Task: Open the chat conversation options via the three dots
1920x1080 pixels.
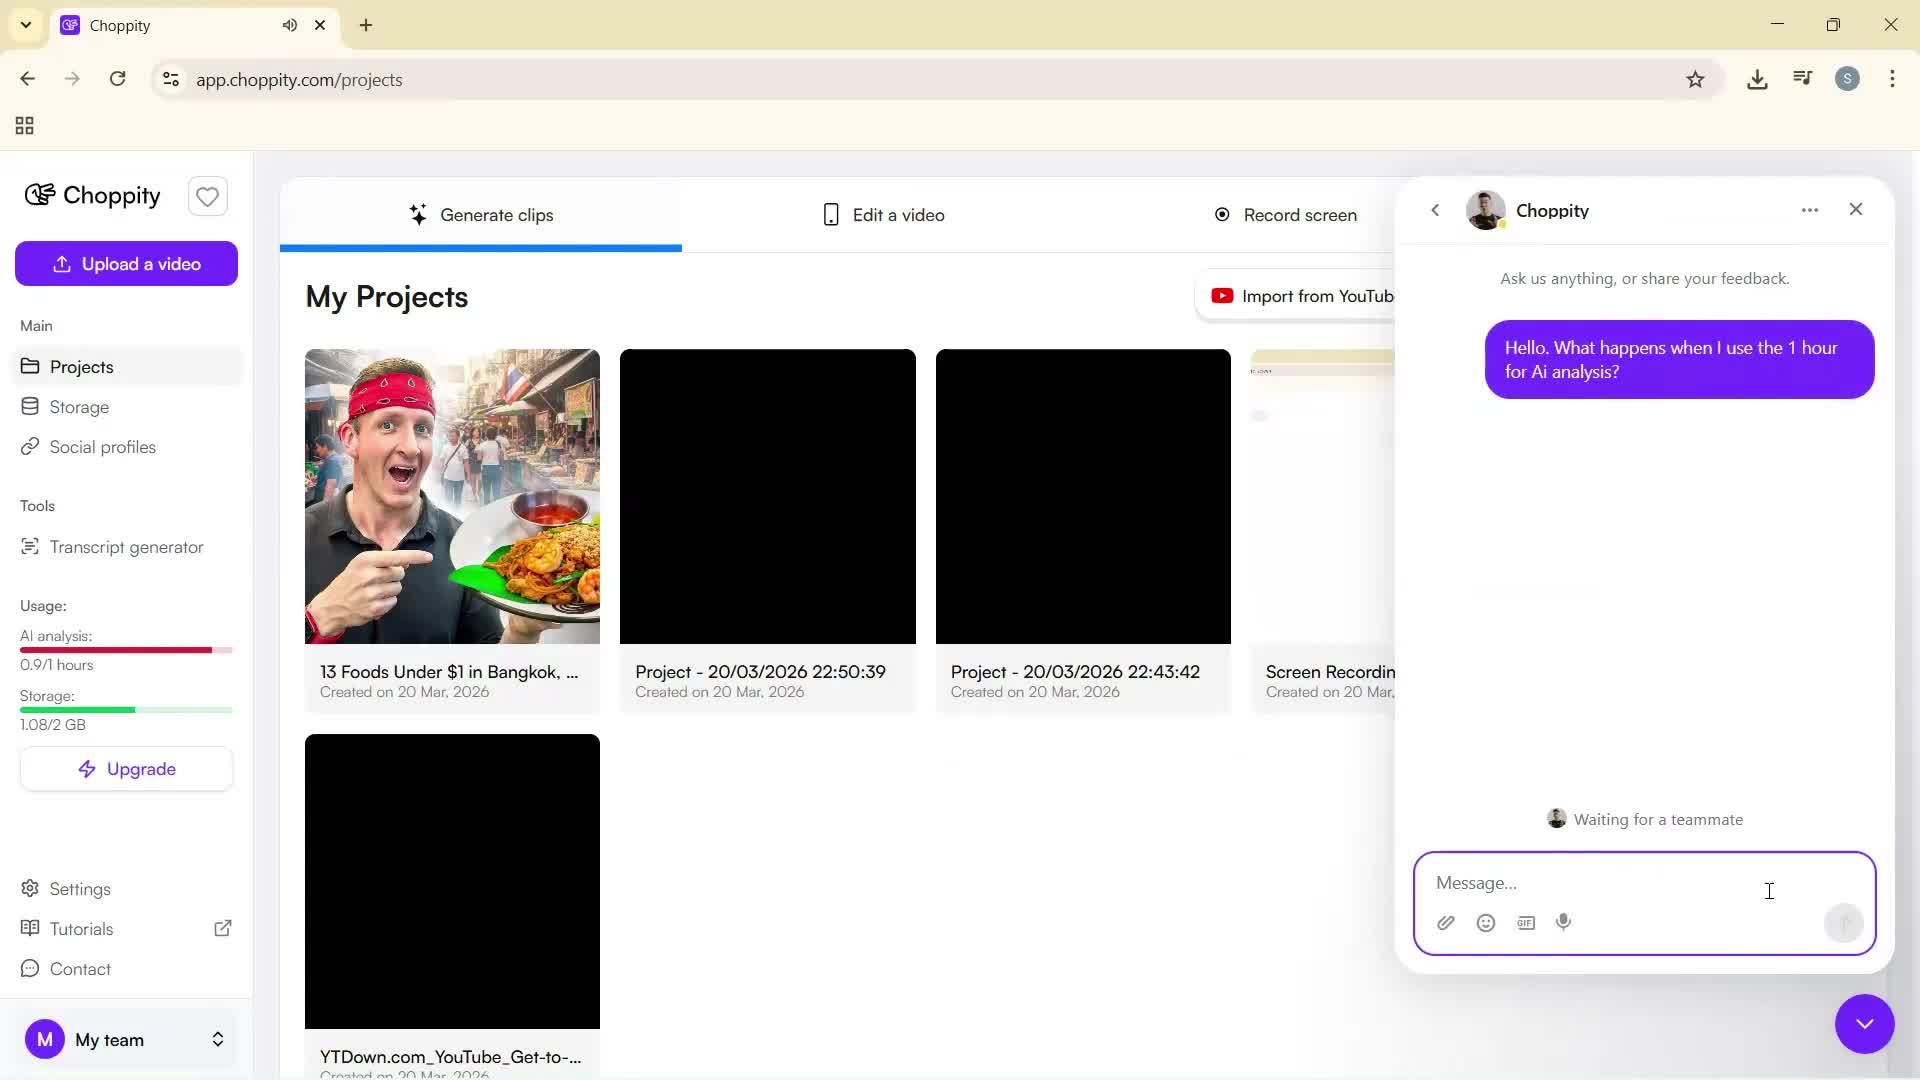Action: [x=1810, y=210]
